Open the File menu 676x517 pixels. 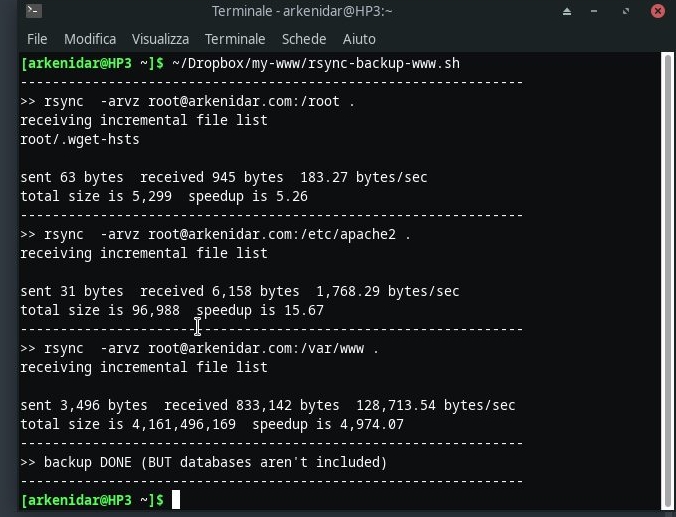tap(37, 39)
